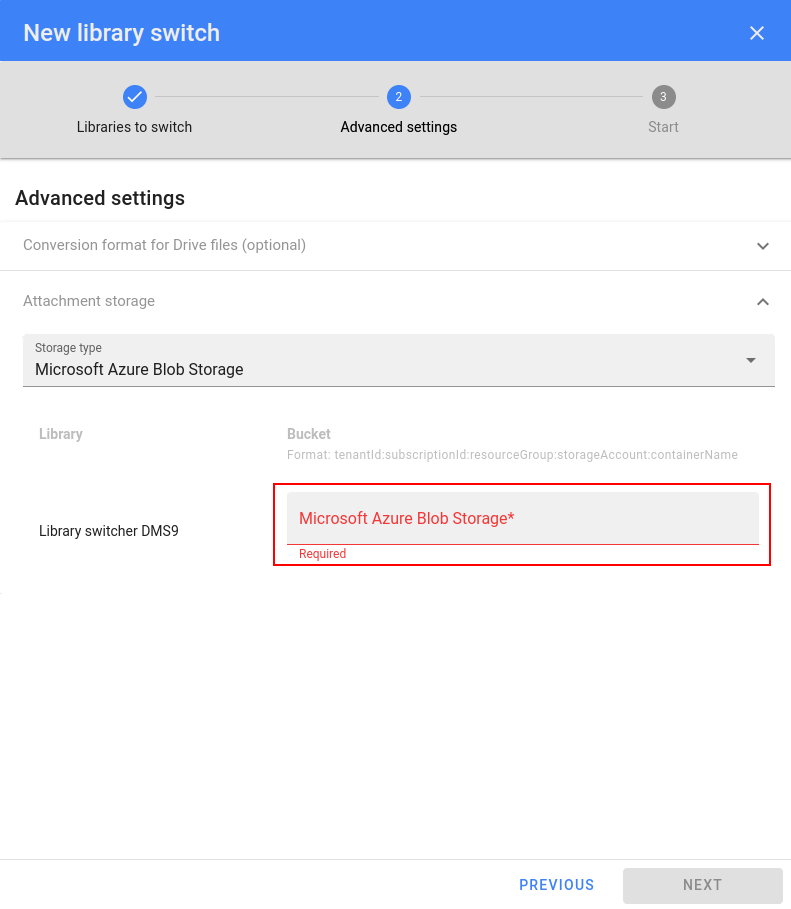Open the Storage type dropdown
This screenshot has height=909, width=791.
(x=399, y=360)
